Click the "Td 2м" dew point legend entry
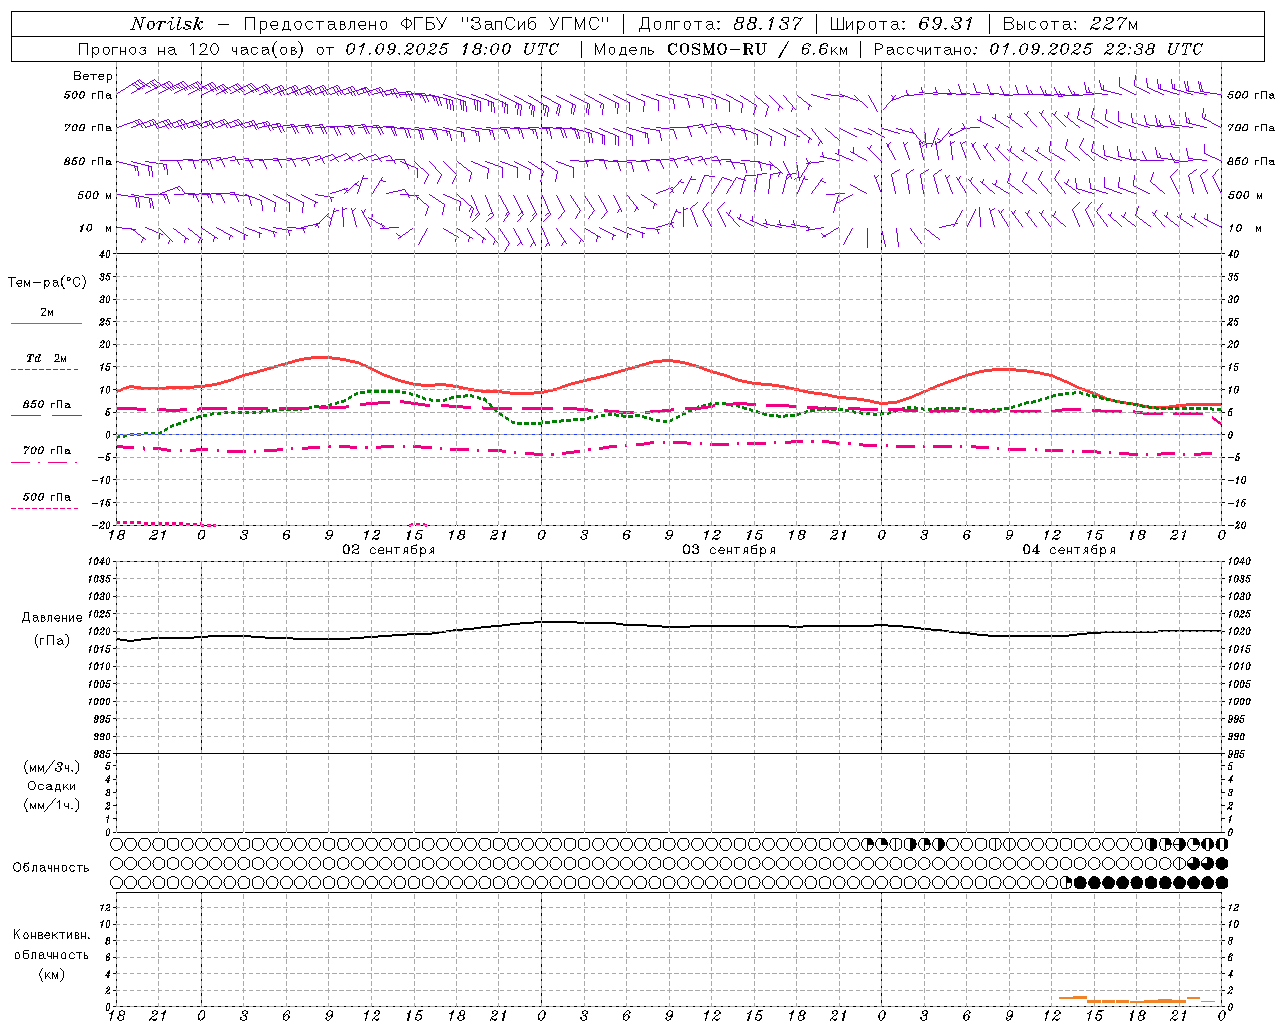The image size is (1280, 1024). click(x=46, y=358)
